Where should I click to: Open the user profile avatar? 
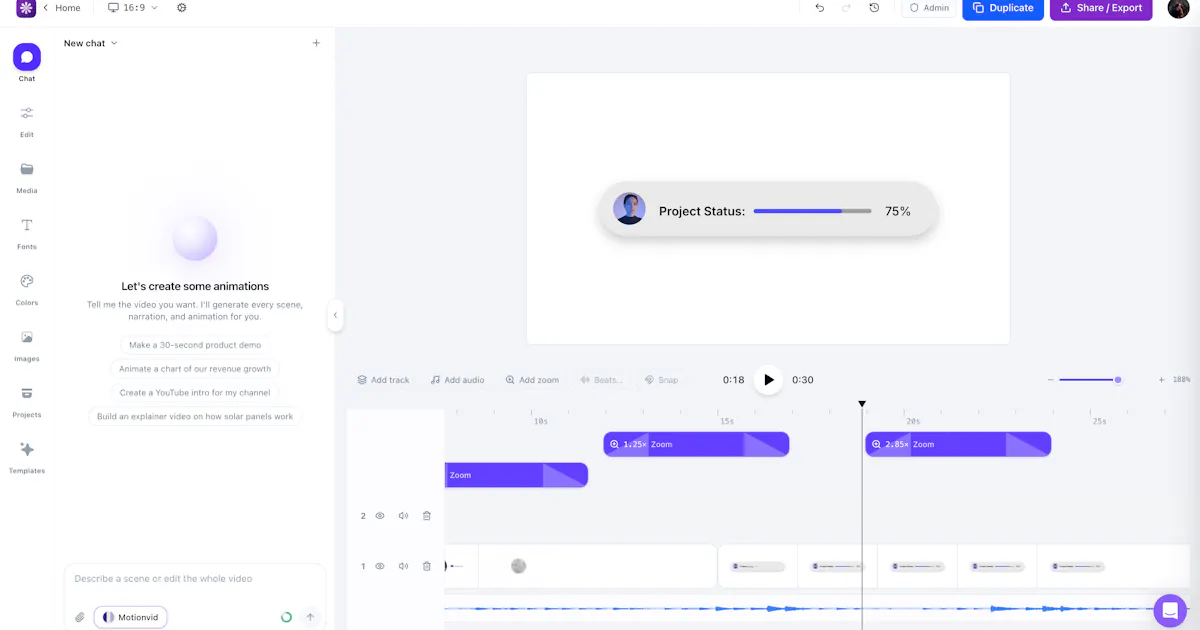pos(1178,8)
